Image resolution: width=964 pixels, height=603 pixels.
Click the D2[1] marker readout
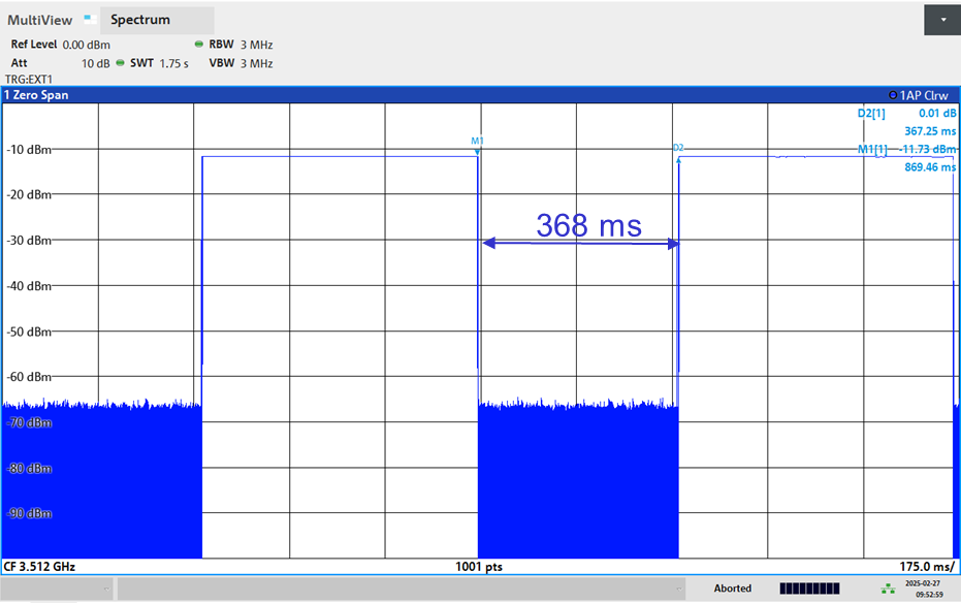[x=872, y=114]
